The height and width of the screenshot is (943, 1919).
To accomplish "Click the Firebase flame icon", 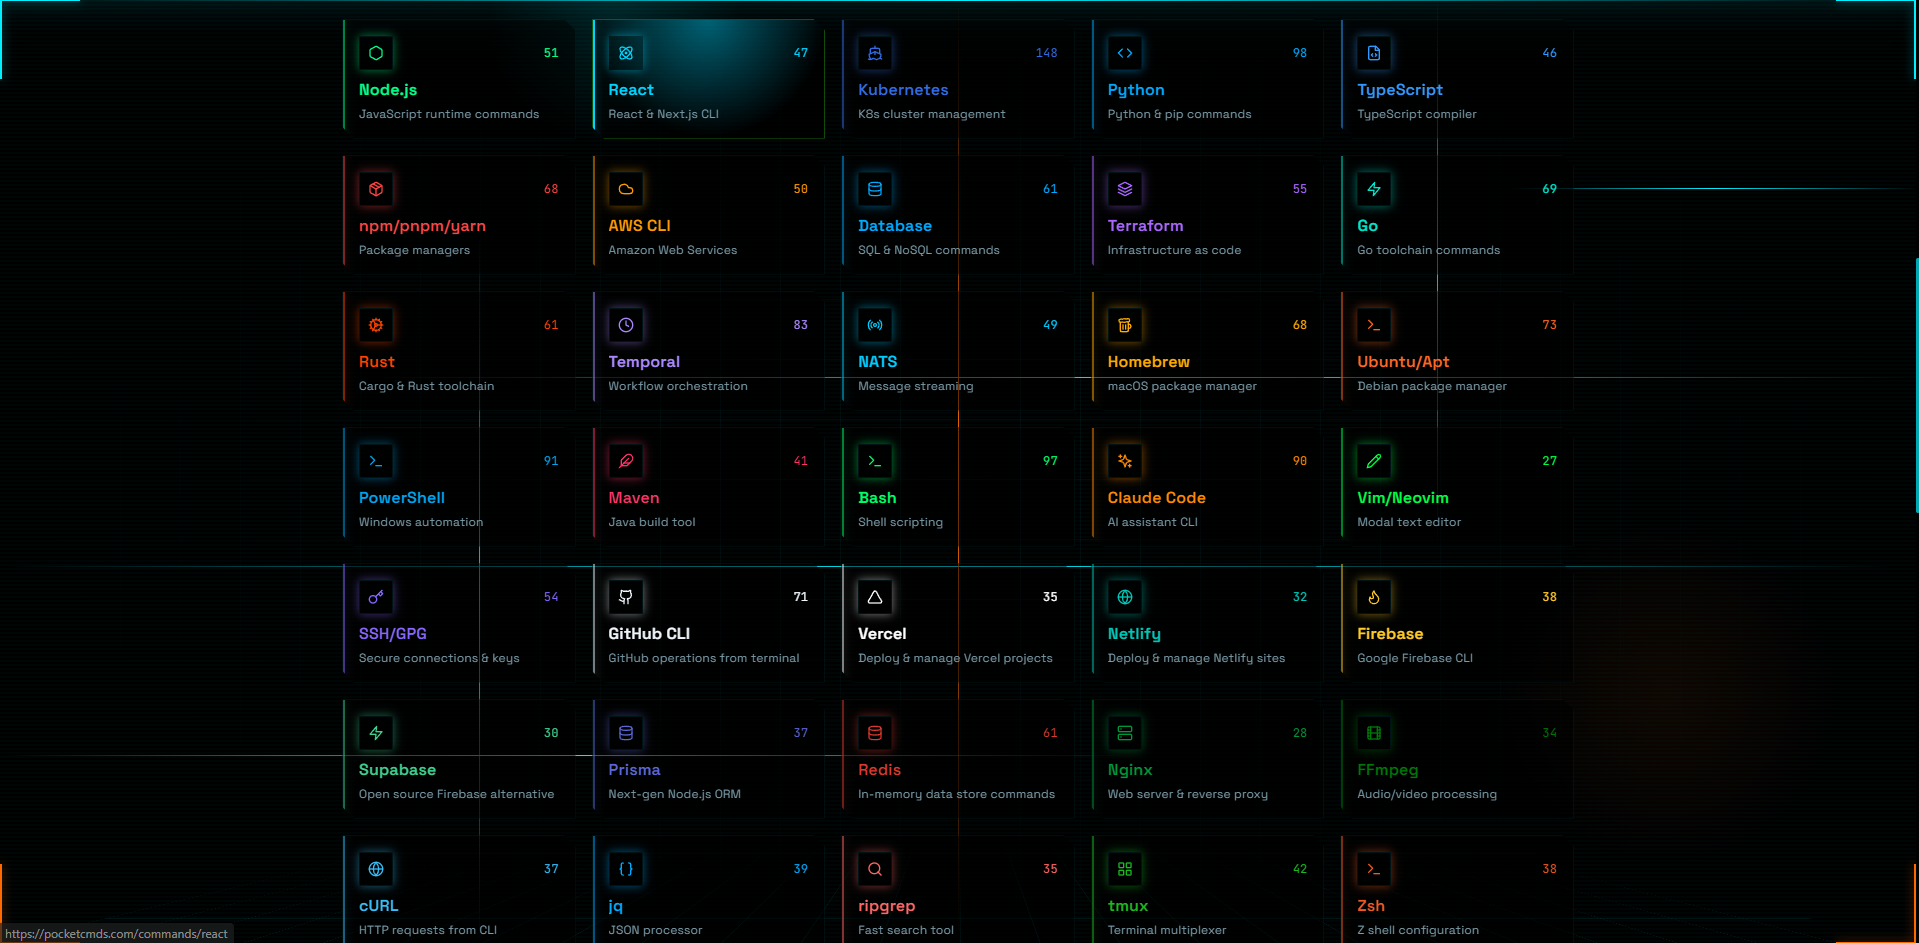I will [1374, 597].
